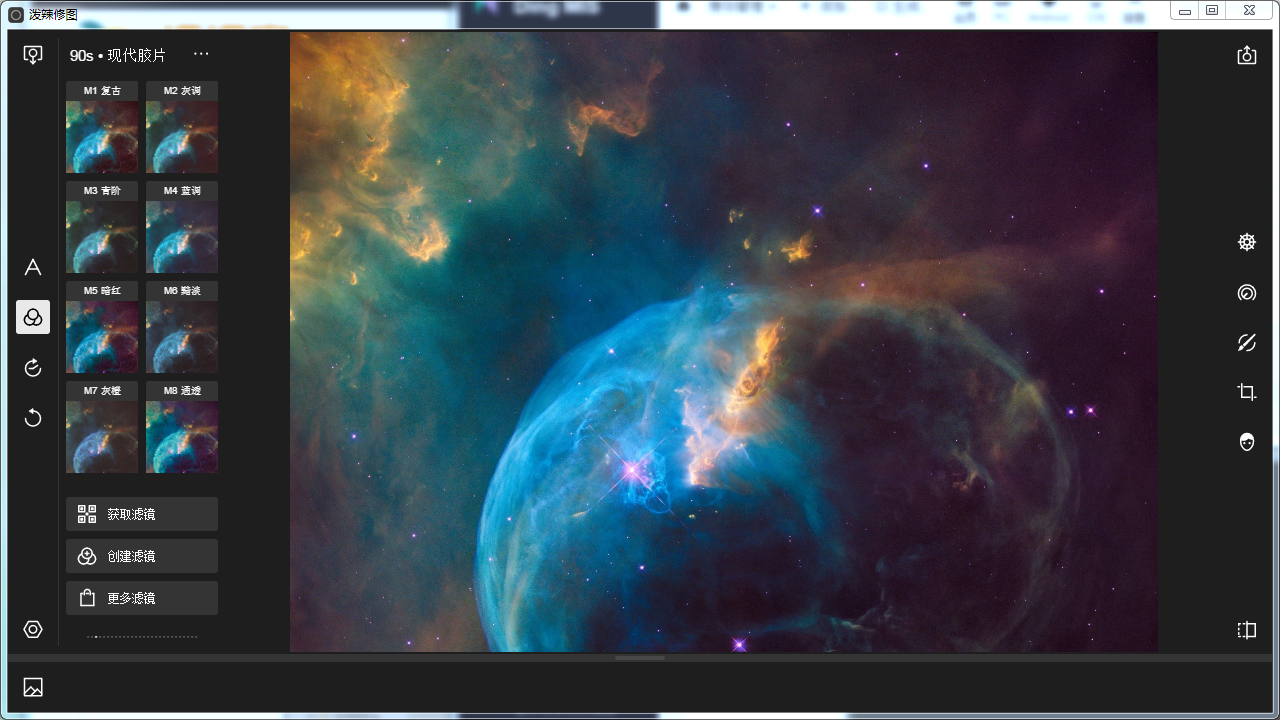Click the spiral effect icon on right toolbar

(1246, 292)
